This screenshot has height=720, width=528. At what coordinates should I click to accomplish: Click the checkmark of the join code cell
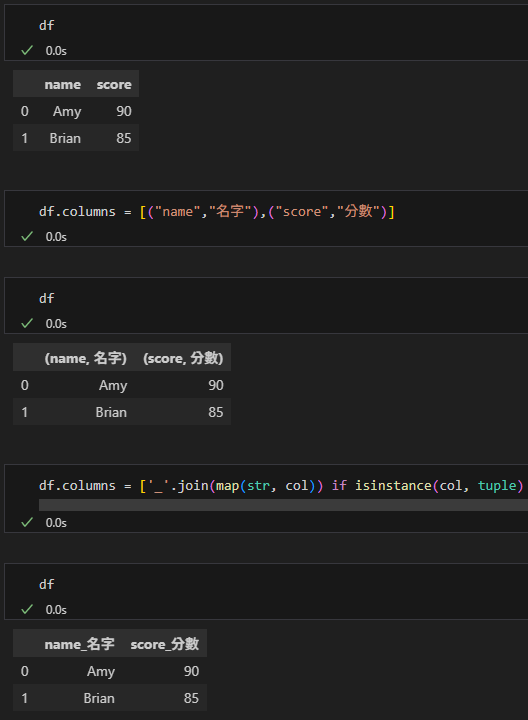click(x=27, y=523)
